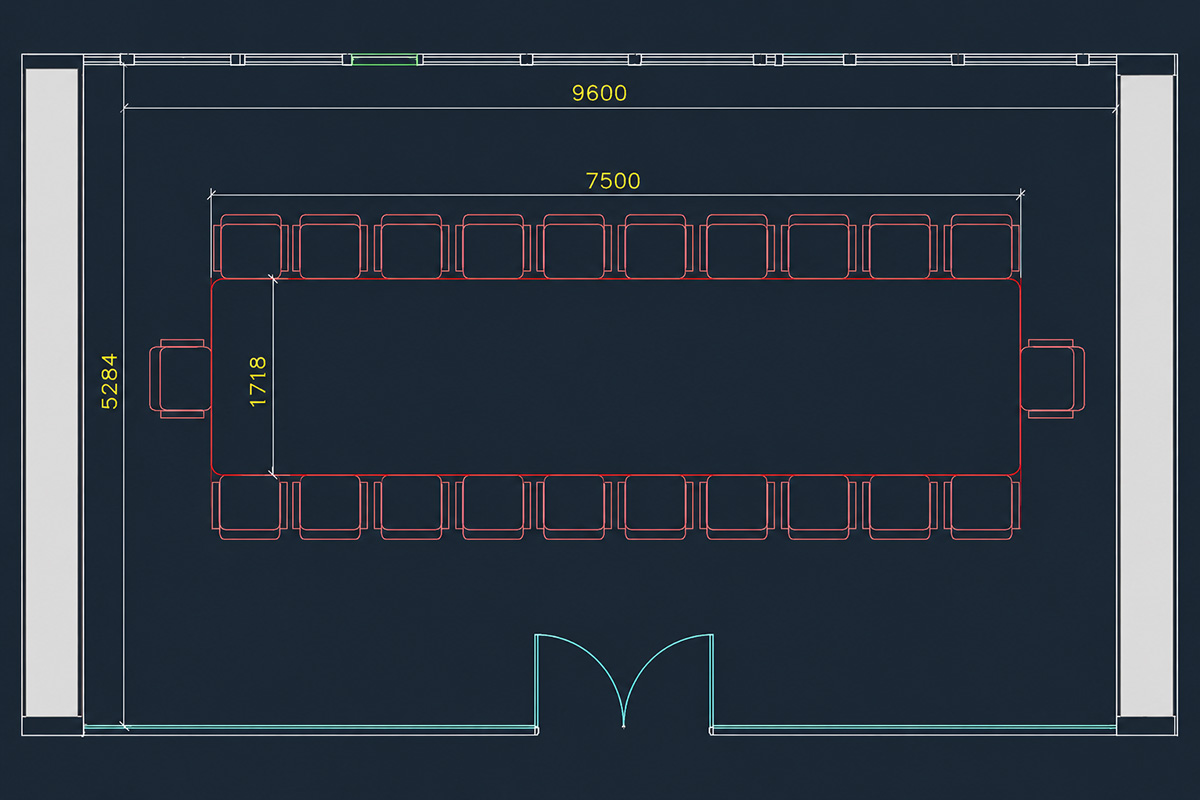Select the grey panel along the left wall
The image size is (1200, 800).
pyautogui.click(x=51, y=393)
